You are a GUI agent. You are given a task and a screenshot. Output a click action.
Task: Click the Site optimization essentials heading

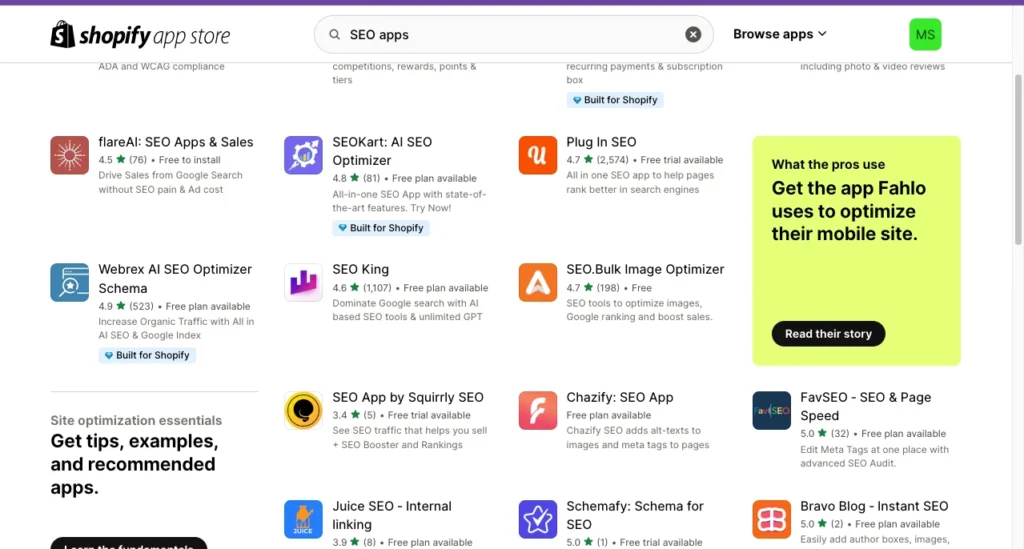pos(136,420)
